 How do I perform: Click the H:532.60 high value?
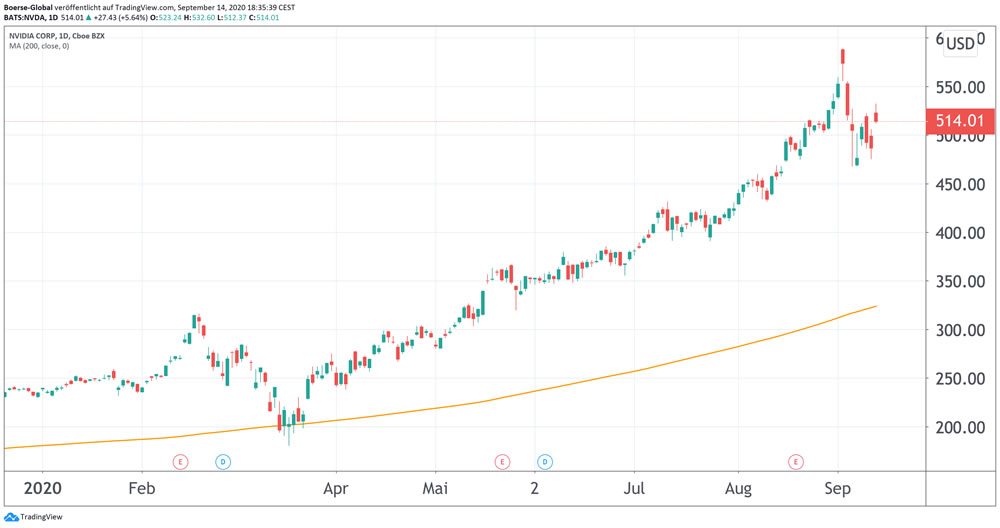point(199,17)
